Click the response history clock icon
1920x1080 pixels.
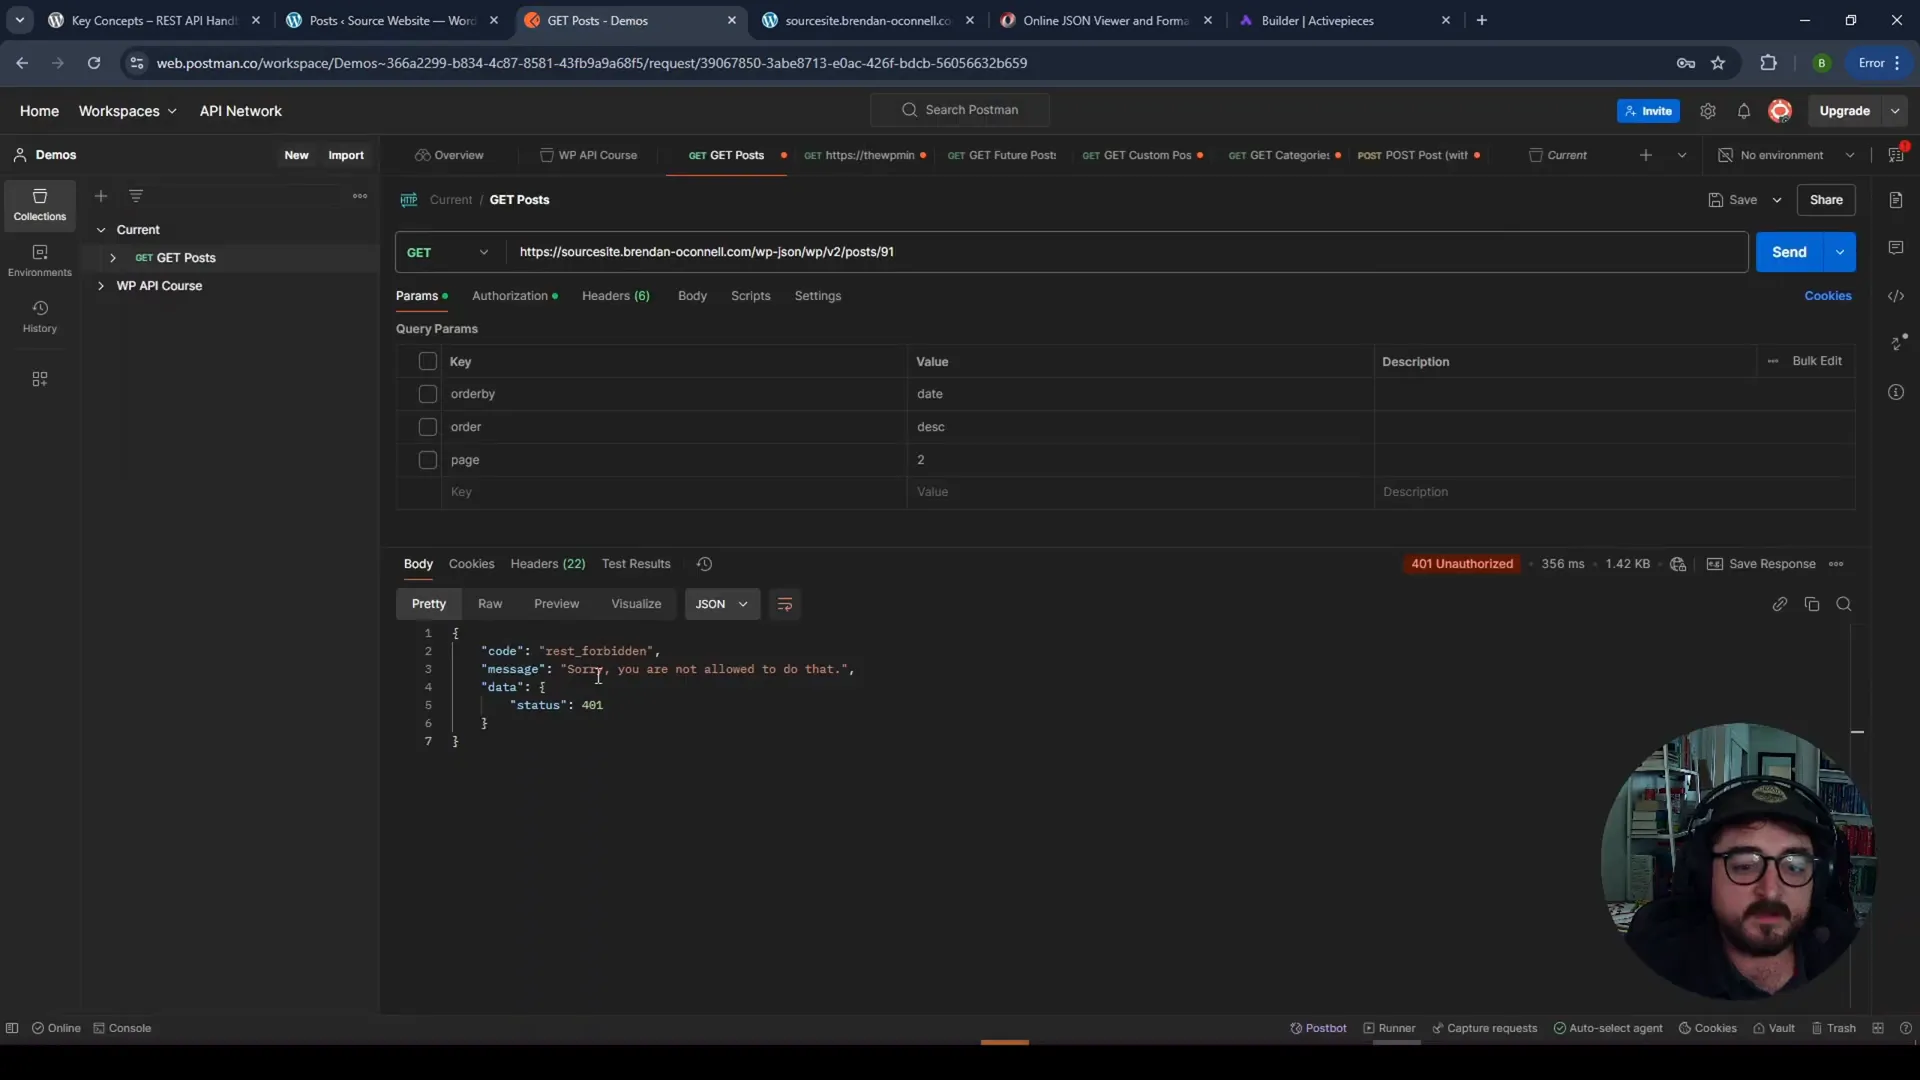tap(704, 564)
